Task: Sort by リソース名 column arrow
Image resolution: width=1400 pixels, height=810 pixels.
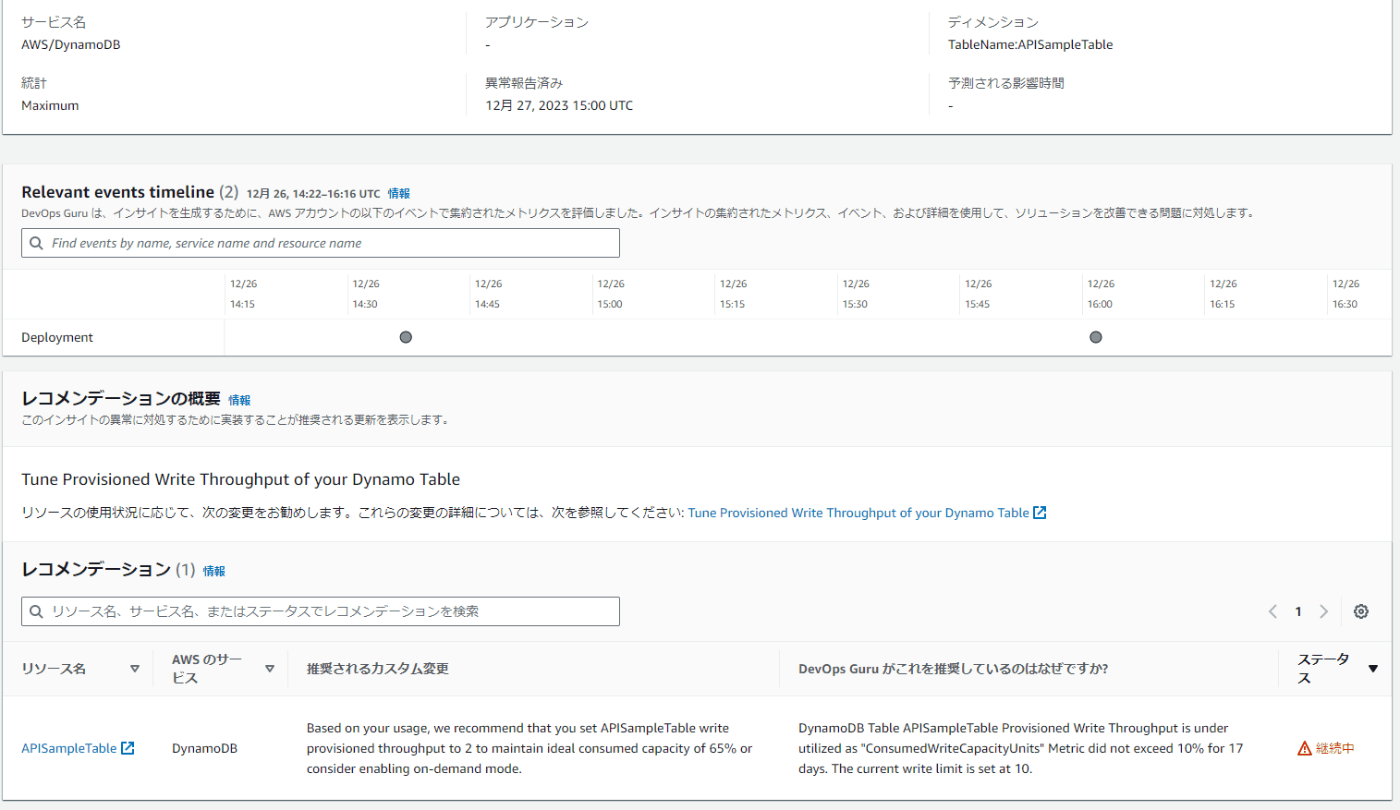Action: coord(135,669)
